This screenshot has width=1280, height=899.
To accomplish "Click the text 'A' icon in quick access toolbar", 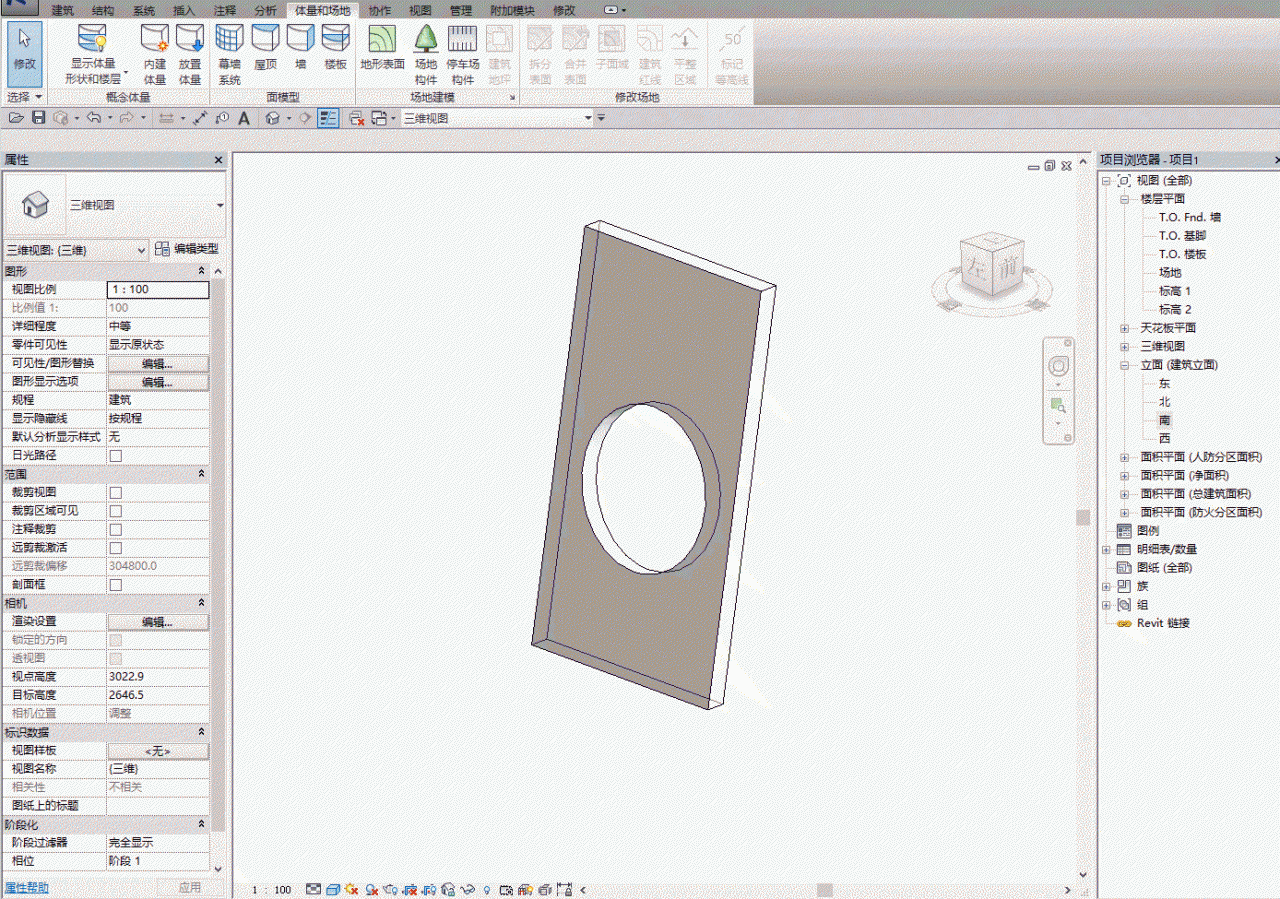I will coord(244,118).
